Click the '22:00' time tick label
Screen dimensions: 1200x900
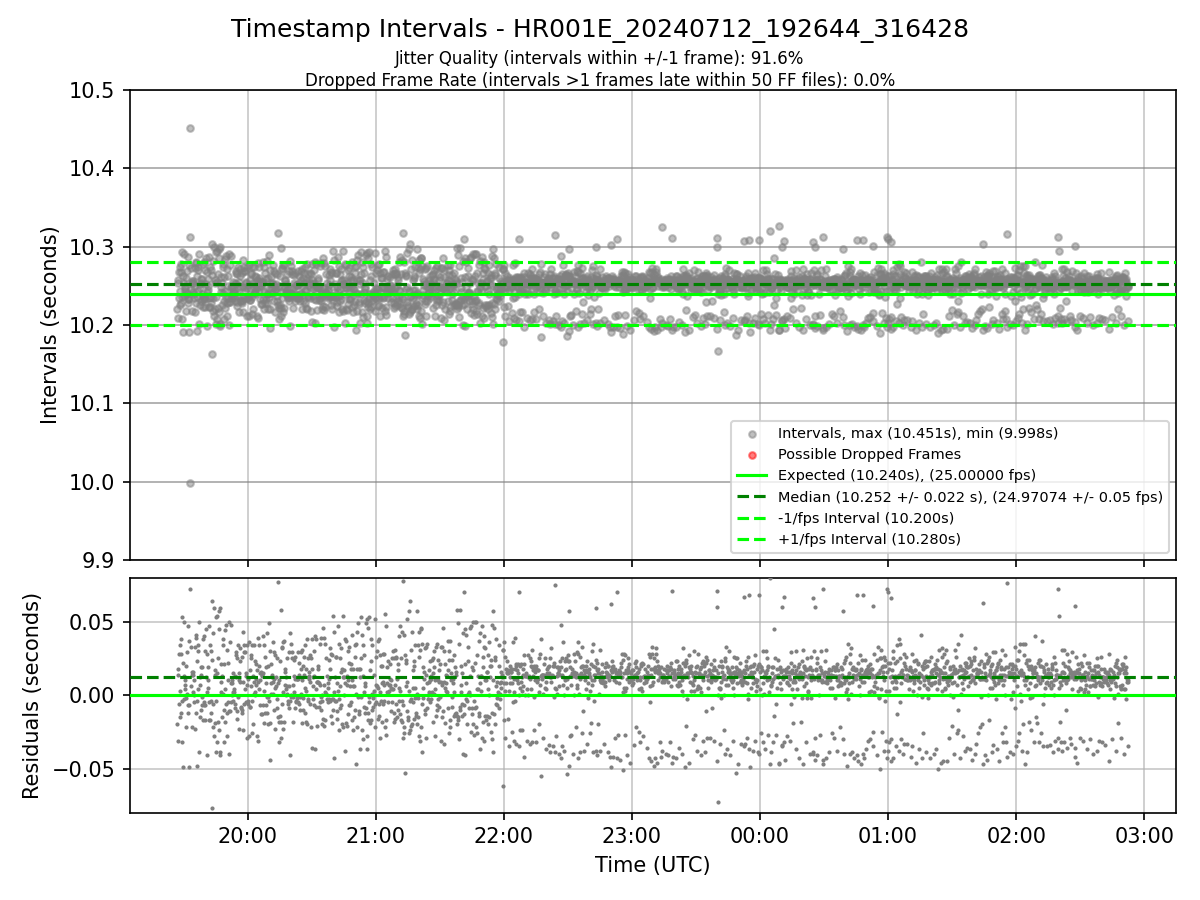504,836
